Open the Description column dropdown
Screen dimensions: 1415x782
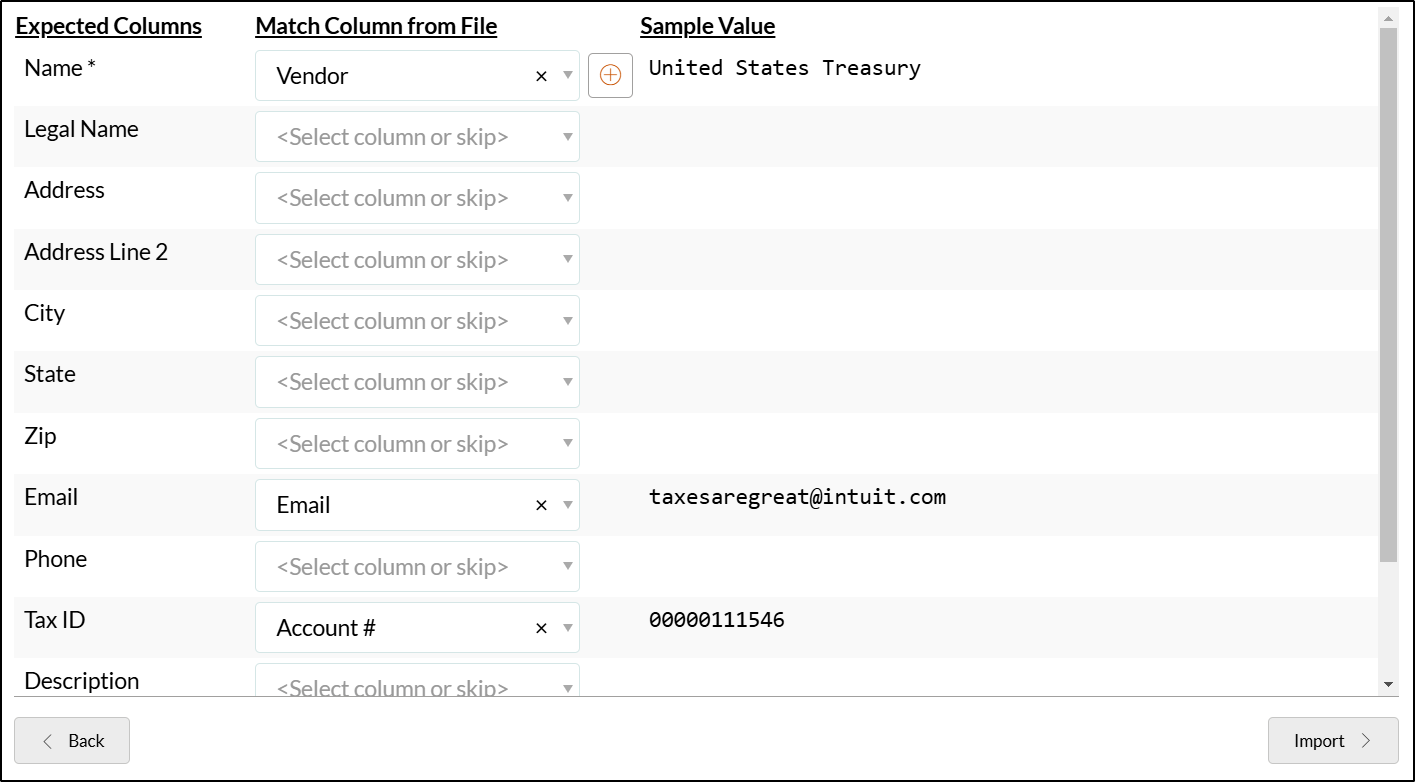pyautogui.click(x=417, y=680)
